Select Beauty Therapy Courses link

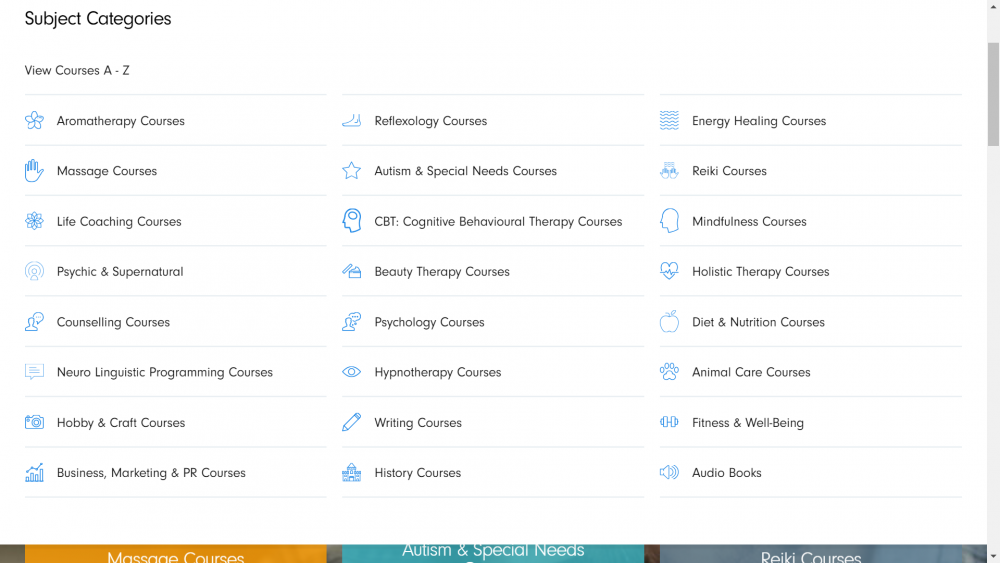point(442,272)
